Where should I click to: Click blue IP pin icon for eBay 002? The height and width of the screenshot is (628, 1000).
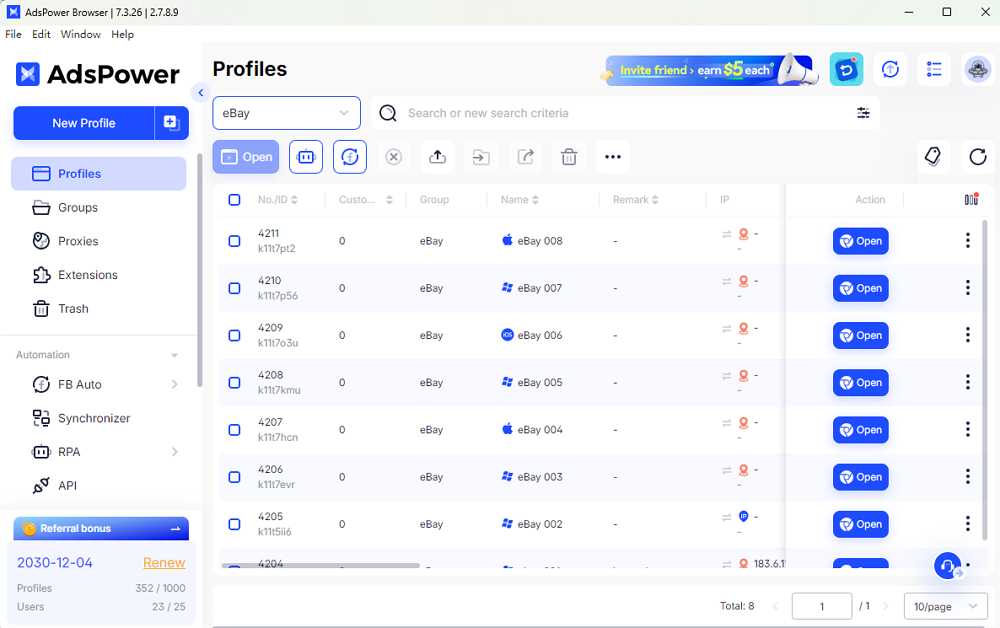click(743, 516)
